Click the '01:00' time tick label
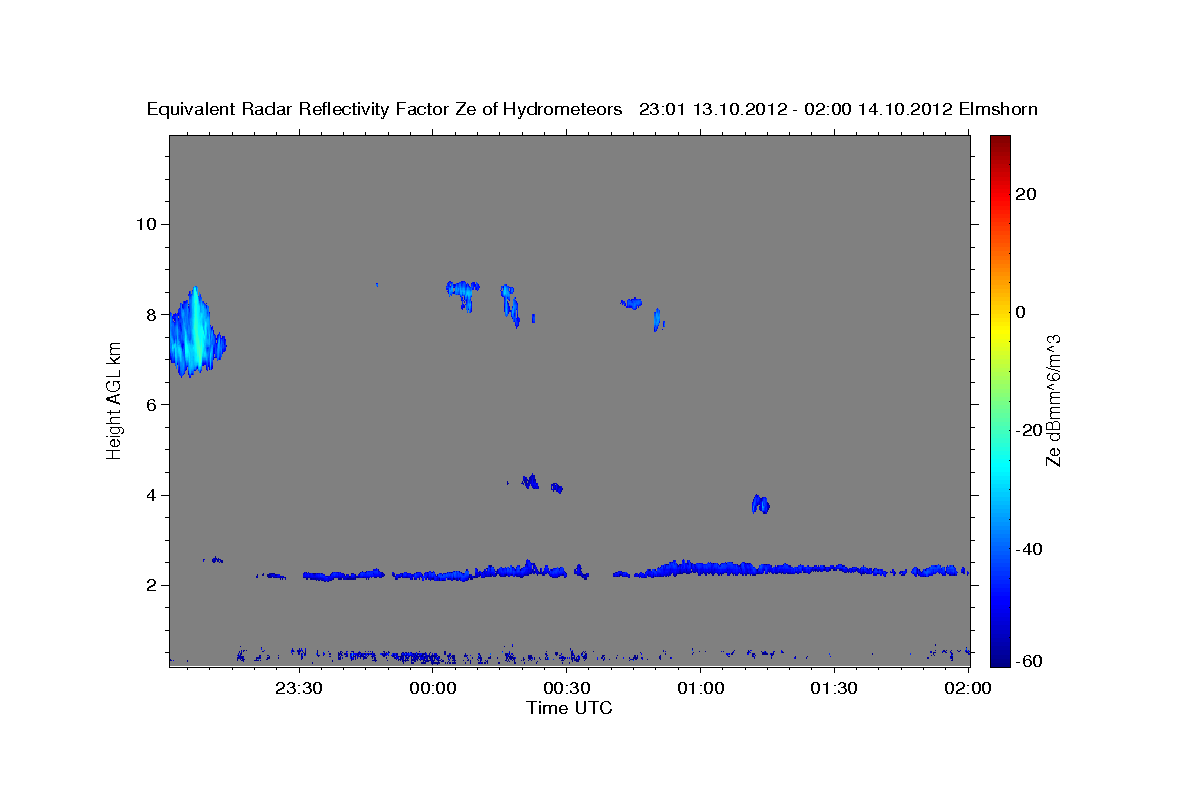The image size is (1200, 800). tap(700, 688)
